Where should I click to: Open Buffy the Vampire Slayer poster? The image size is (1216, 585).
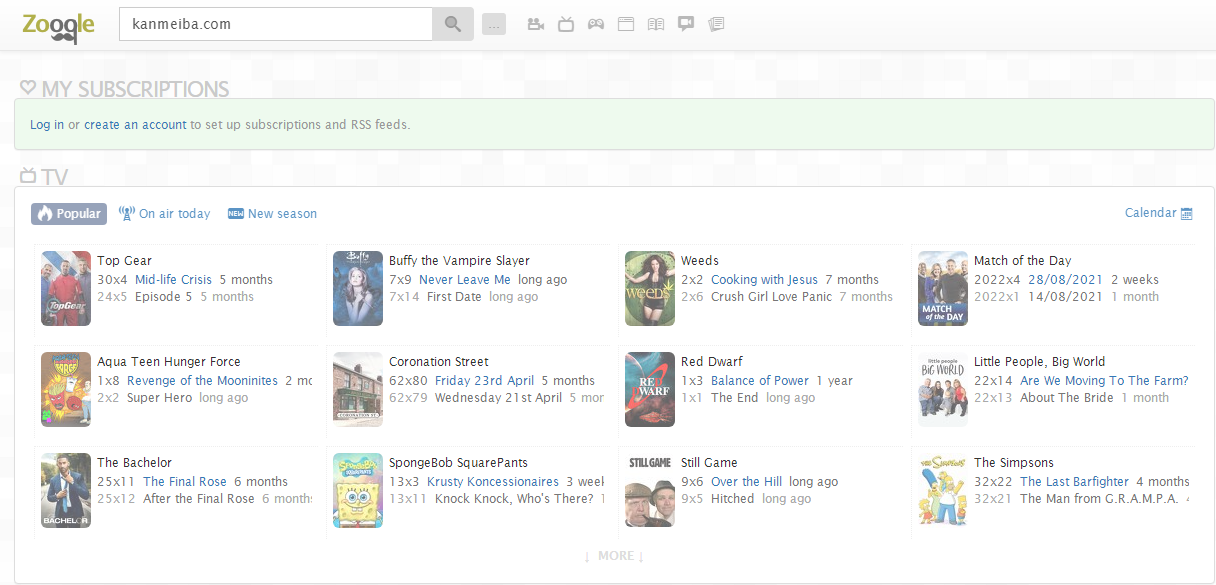358,288
